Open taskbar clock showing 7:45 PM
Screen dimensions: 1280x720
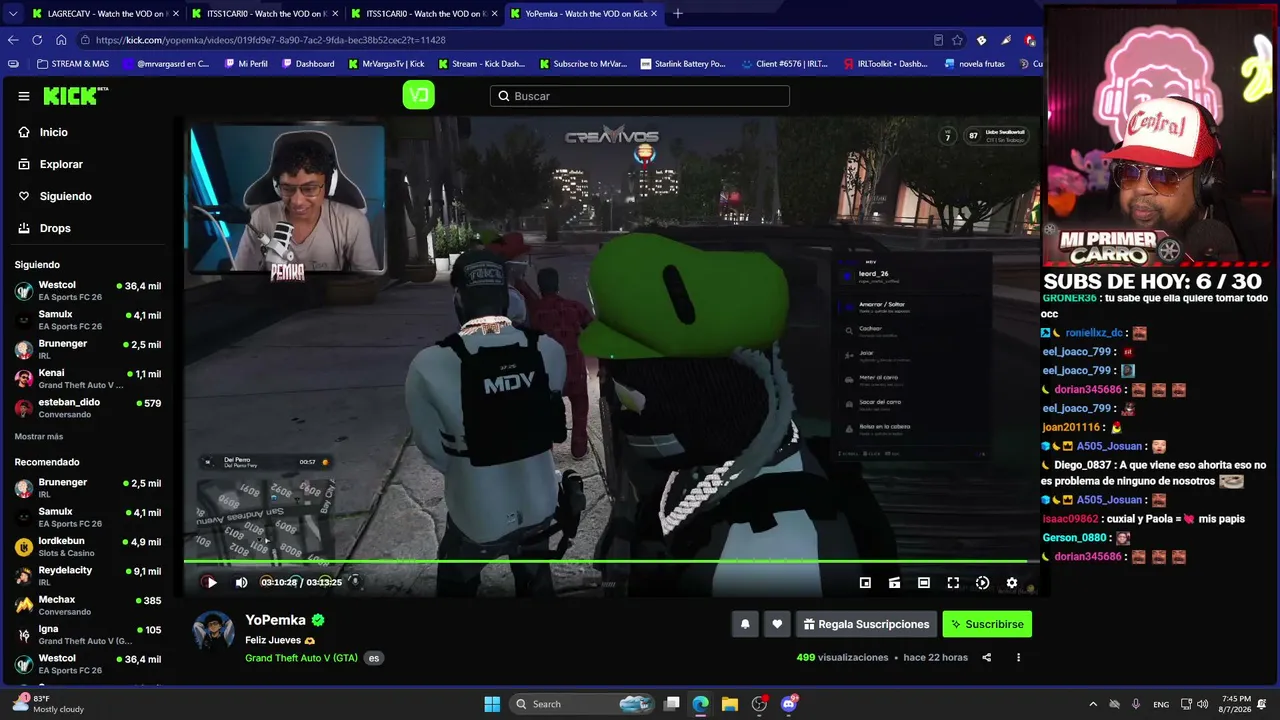click(x=1236, y=704)
